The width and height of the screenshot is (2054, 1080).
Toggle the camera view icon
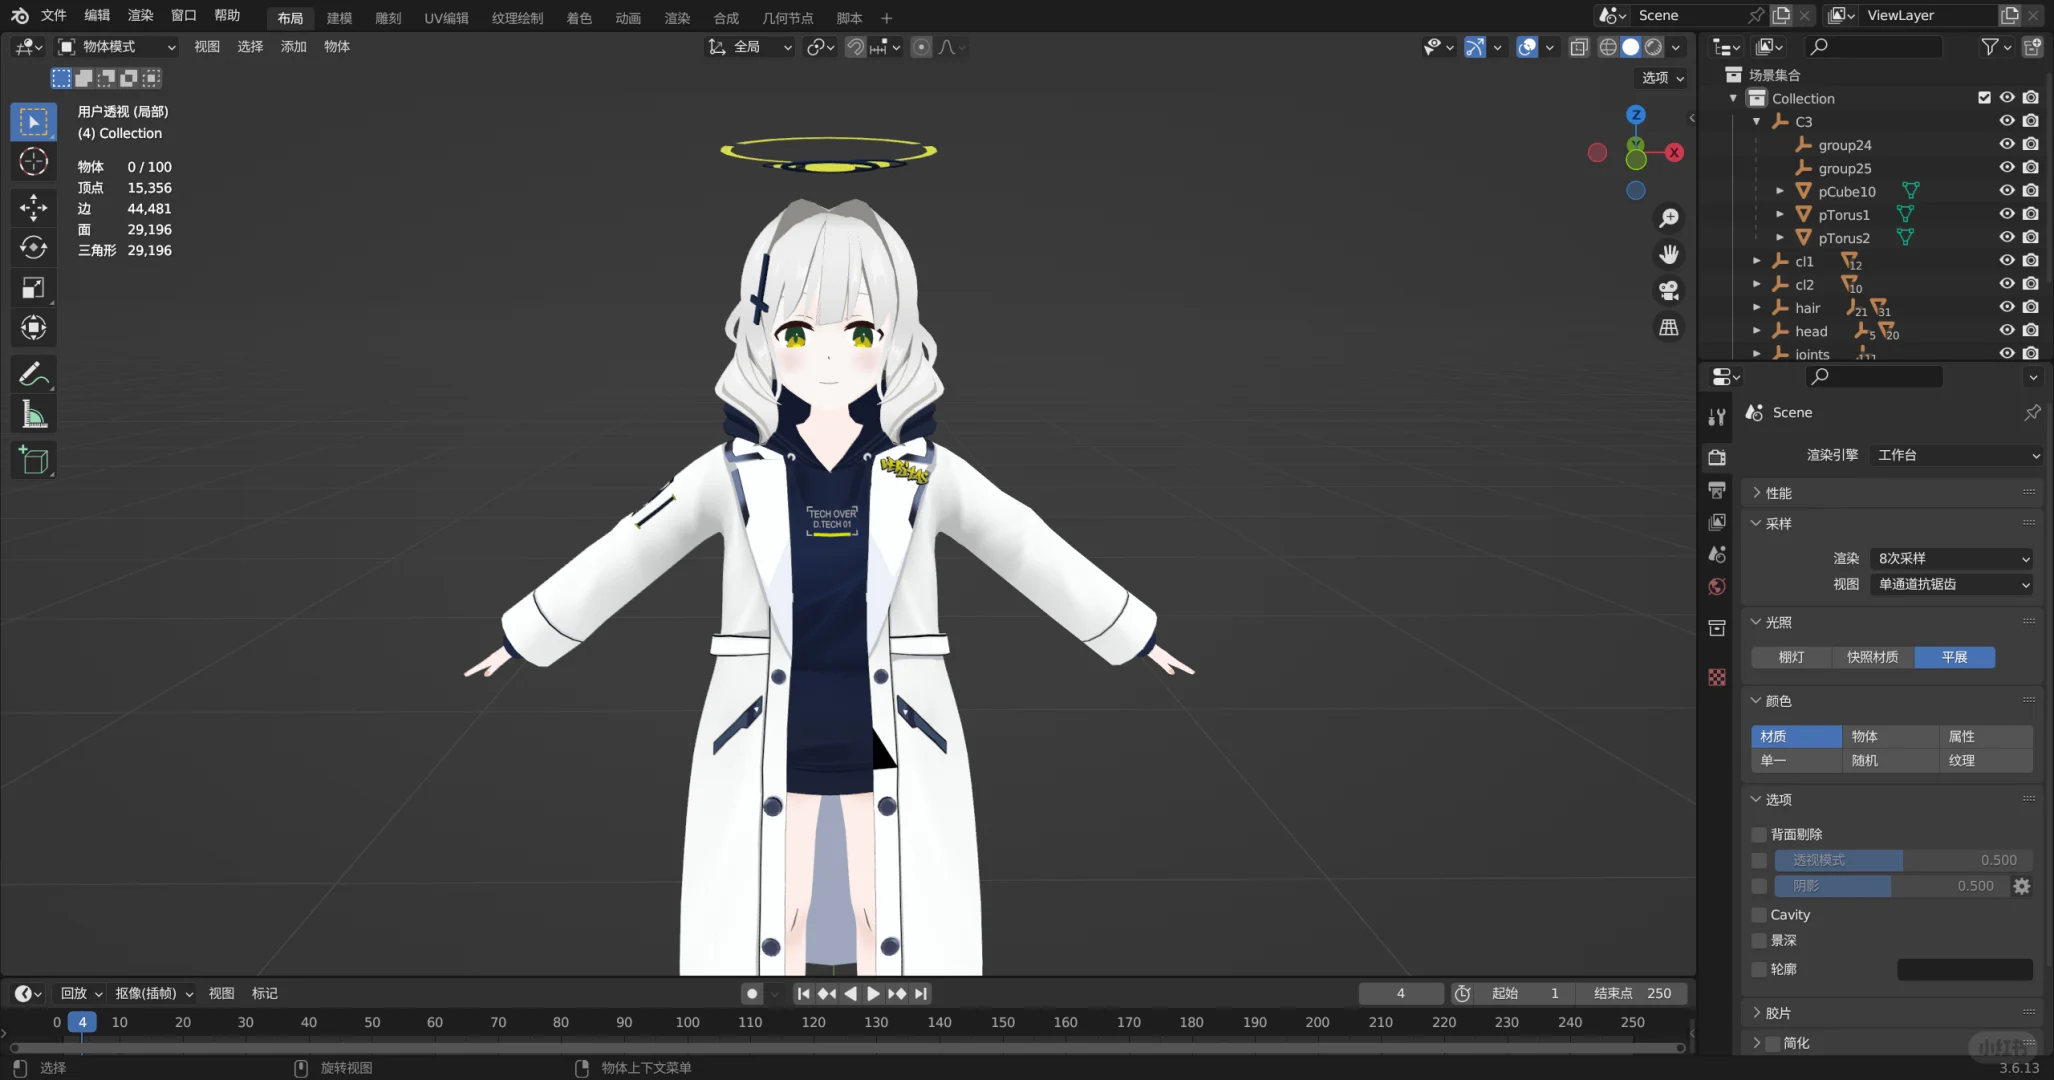pyautogui.click(x=1669, y=291)
